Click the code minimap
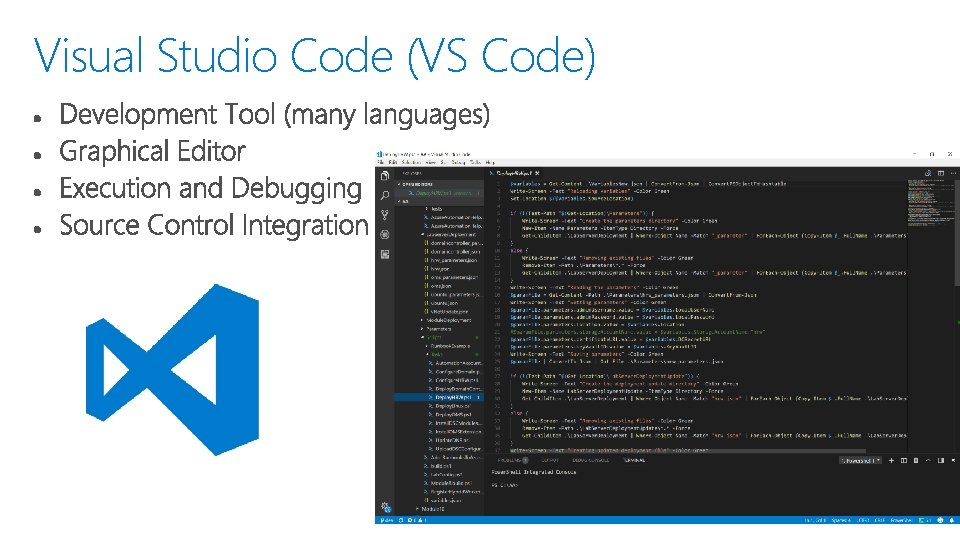This screenshot has width=960, height=540. pyautogui.click(x=929, y=202)
